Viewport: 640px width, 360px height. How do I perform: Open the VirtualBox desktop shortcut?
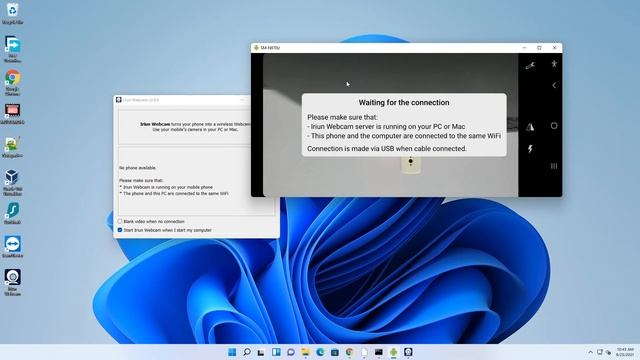click(13, 182)
